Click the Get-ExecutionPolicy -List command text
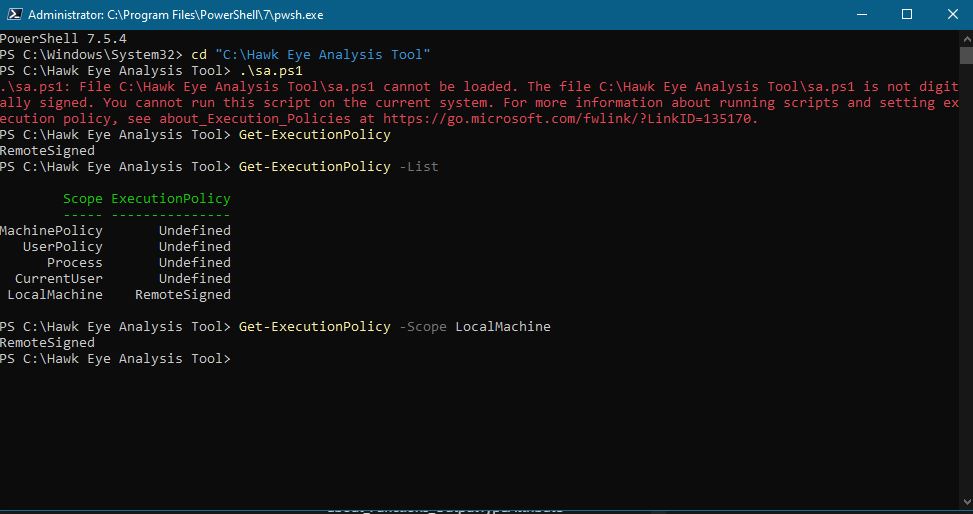This screenshot has height=514, width=973. 338,167
